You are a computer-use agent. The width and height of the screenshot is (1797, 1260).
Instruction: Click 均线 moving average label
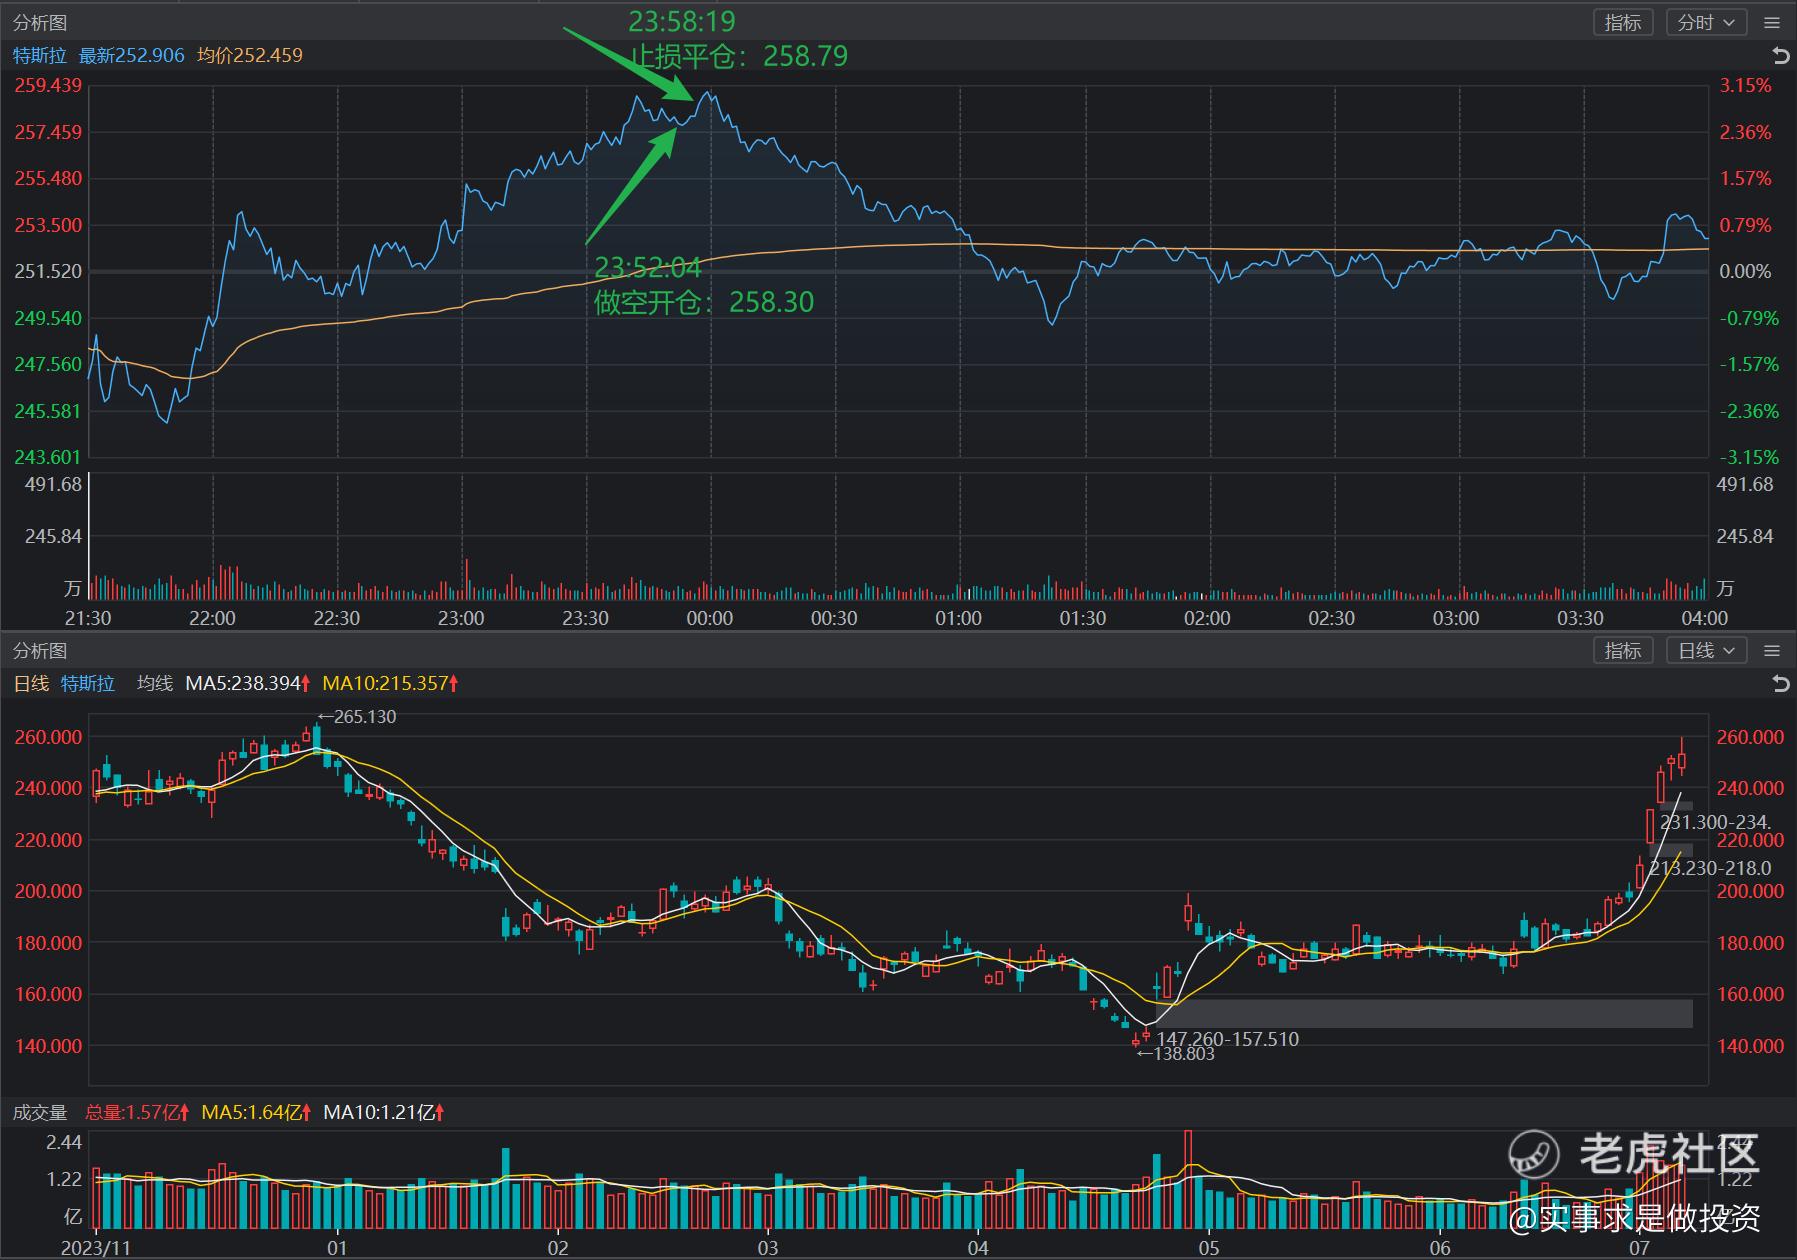pos(155,683)
